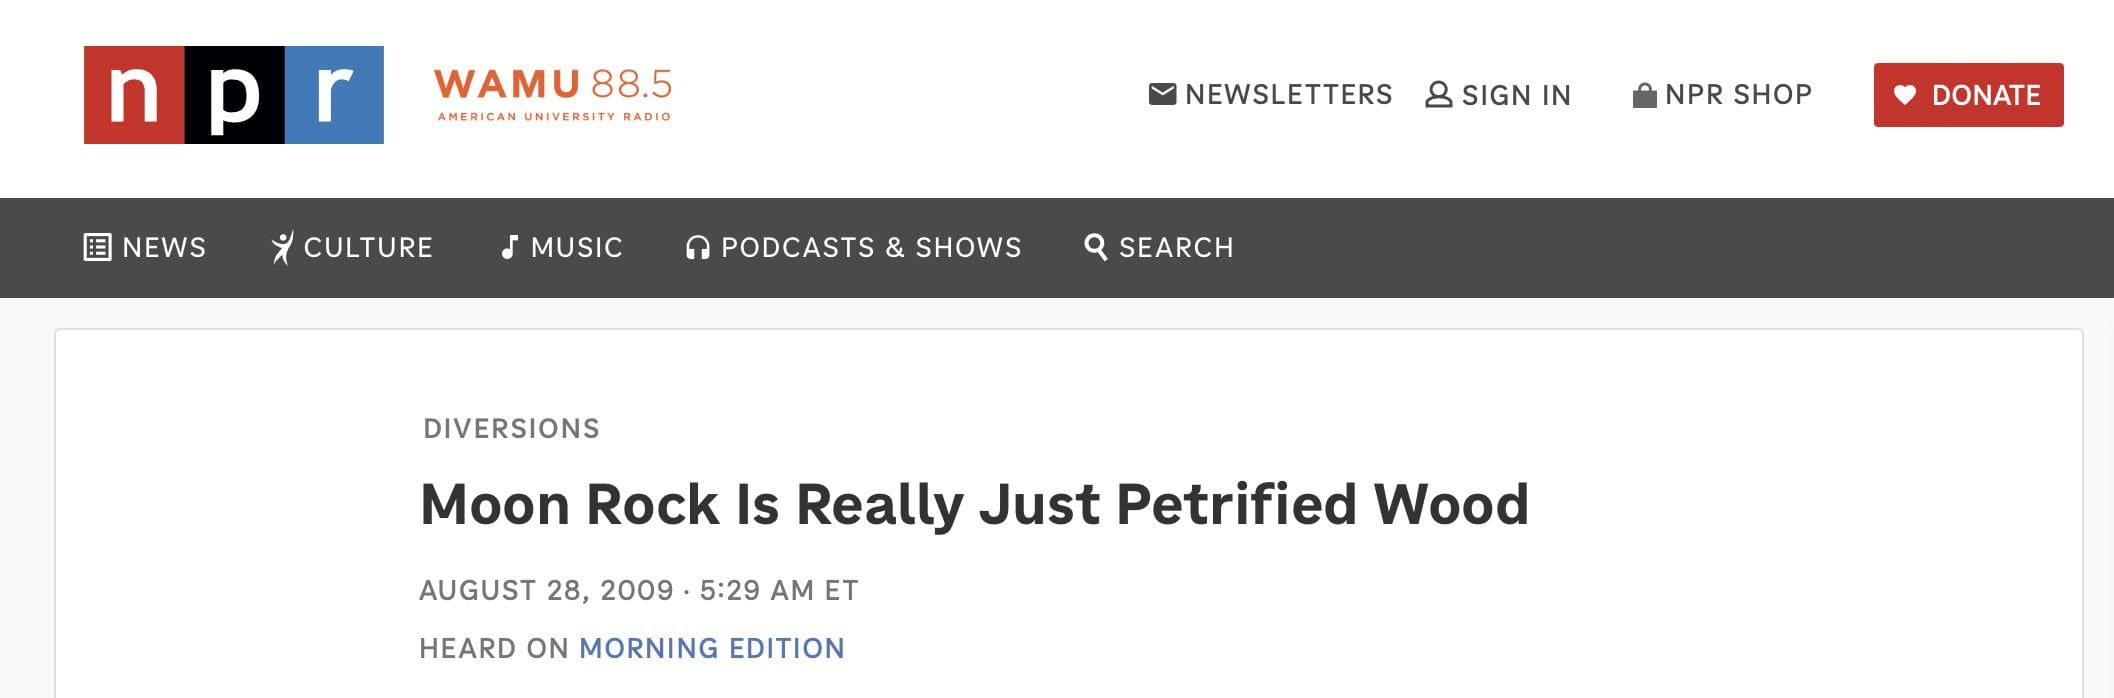Click the News list icon
This screenshot has width=2114, height=698.
tap(97, 247)
